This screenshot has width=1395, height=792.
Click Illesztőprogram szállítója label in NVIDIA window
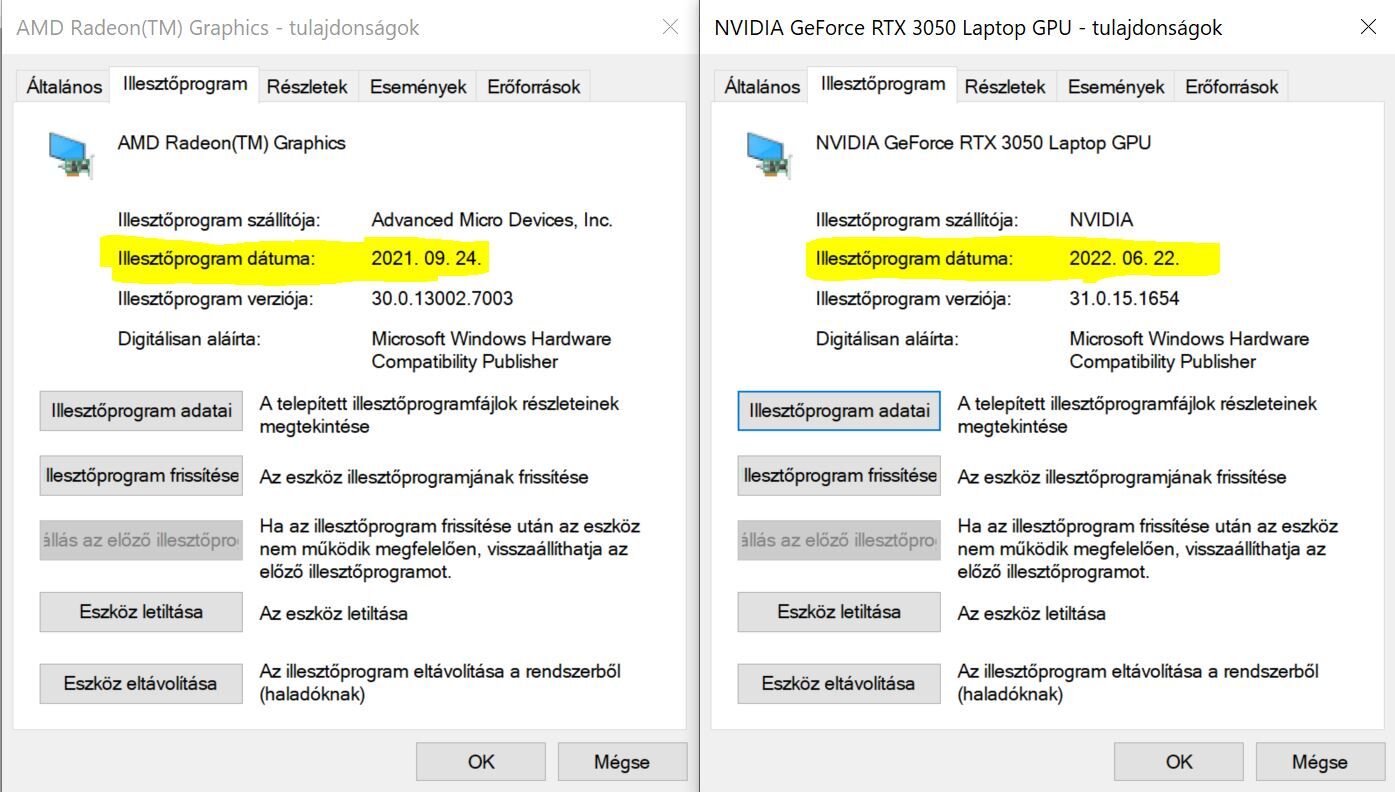pyautogui.click(x=917, y=220)
